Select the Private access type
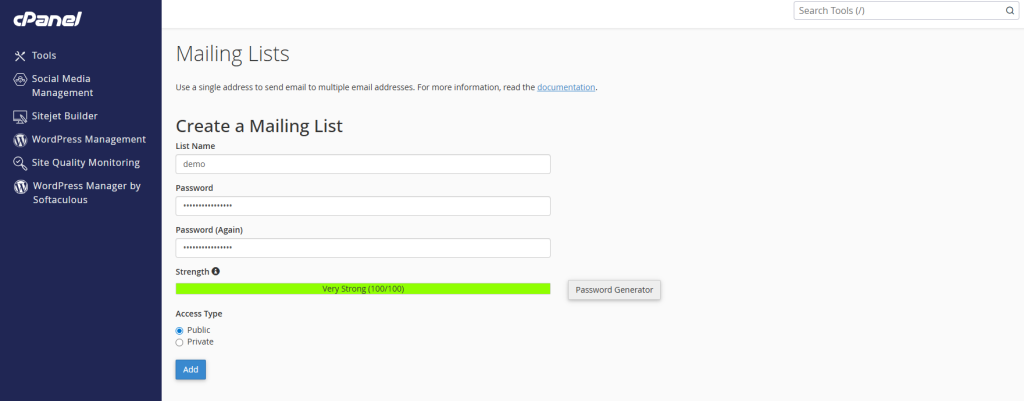Viewport: 1024px width, 401px height. pos(180,342)
